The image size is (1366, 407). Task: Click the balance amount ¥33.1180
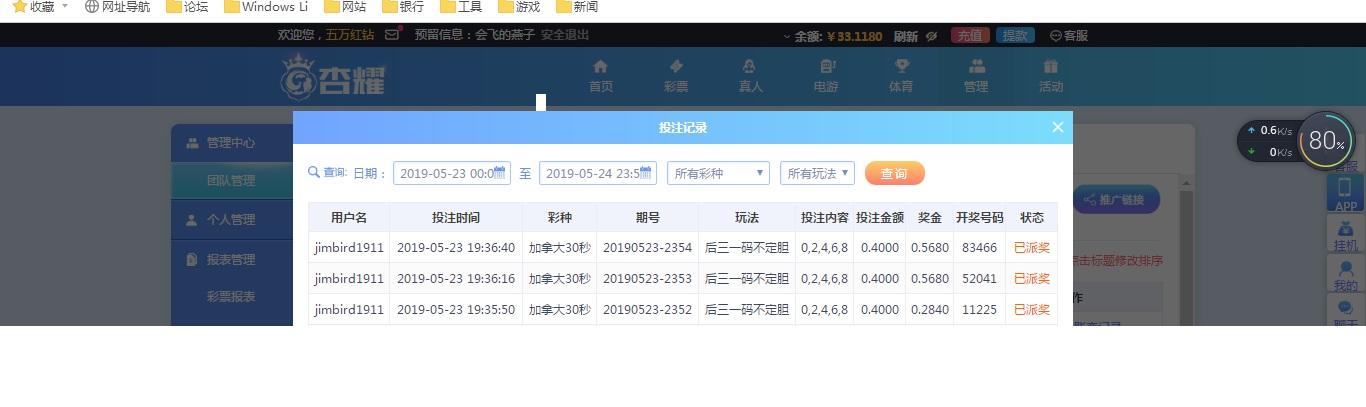(855, 36)
